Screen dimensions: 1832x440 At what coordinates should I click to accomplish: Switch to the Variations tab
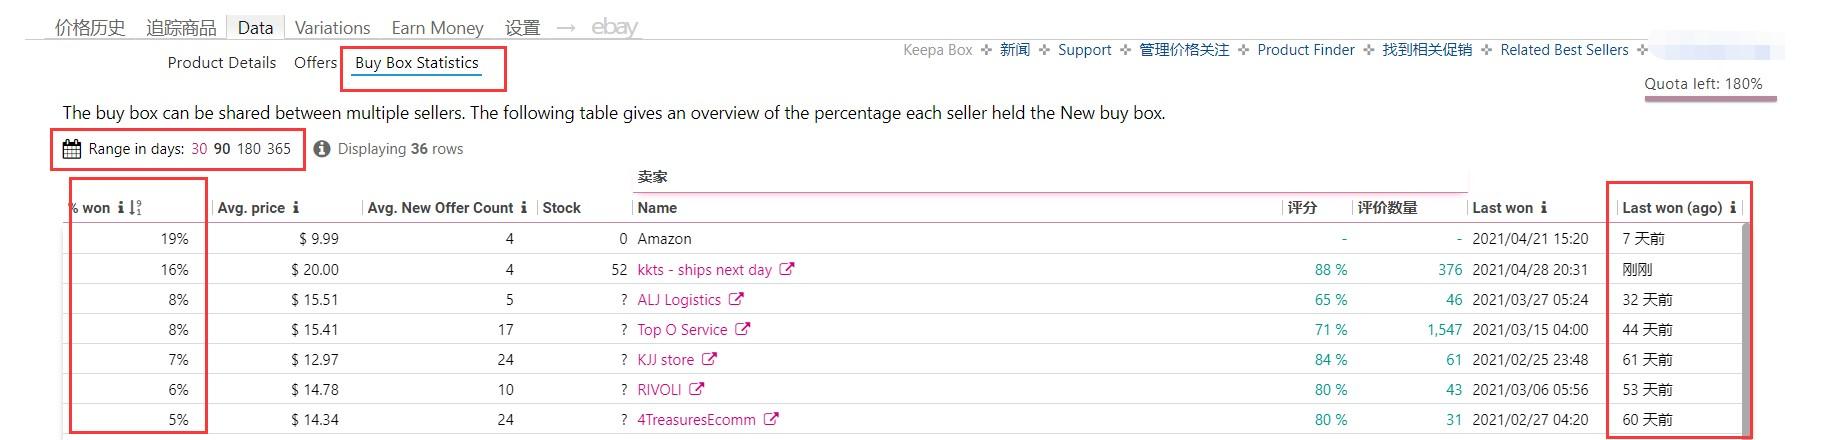(332, 28)
